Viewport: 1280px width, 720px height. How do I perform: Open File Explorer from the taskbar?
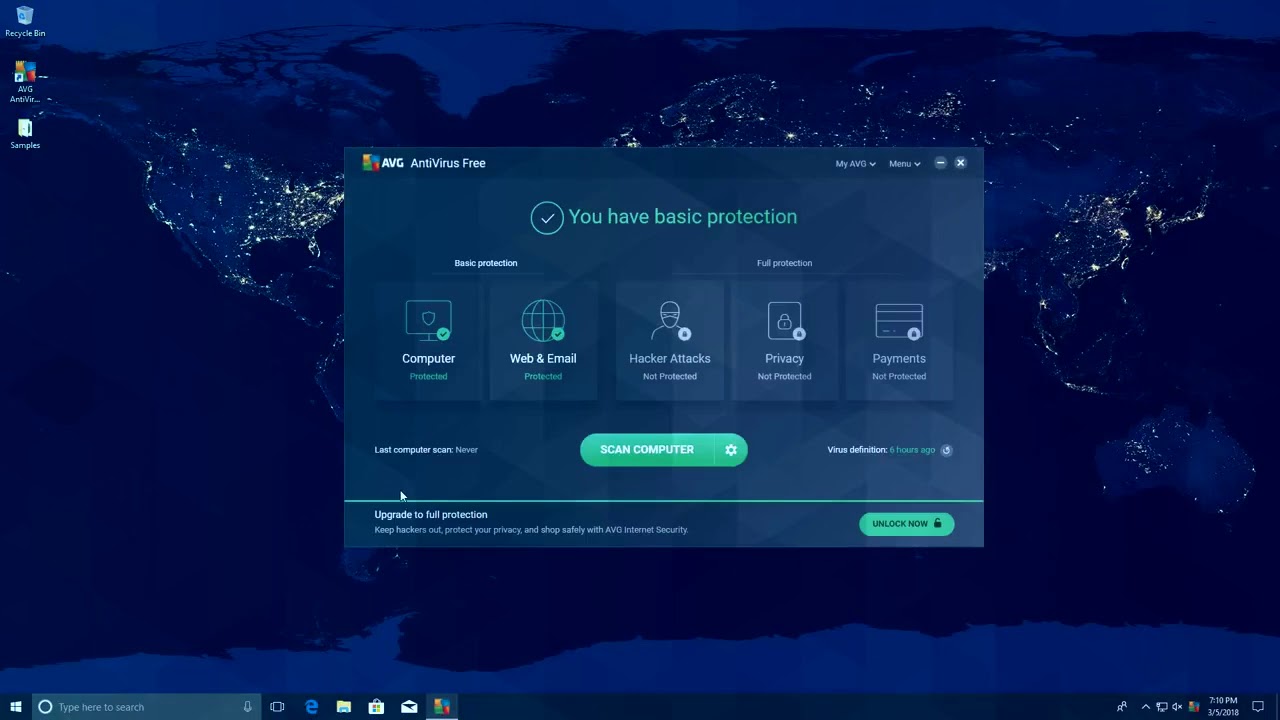point(344,707)
